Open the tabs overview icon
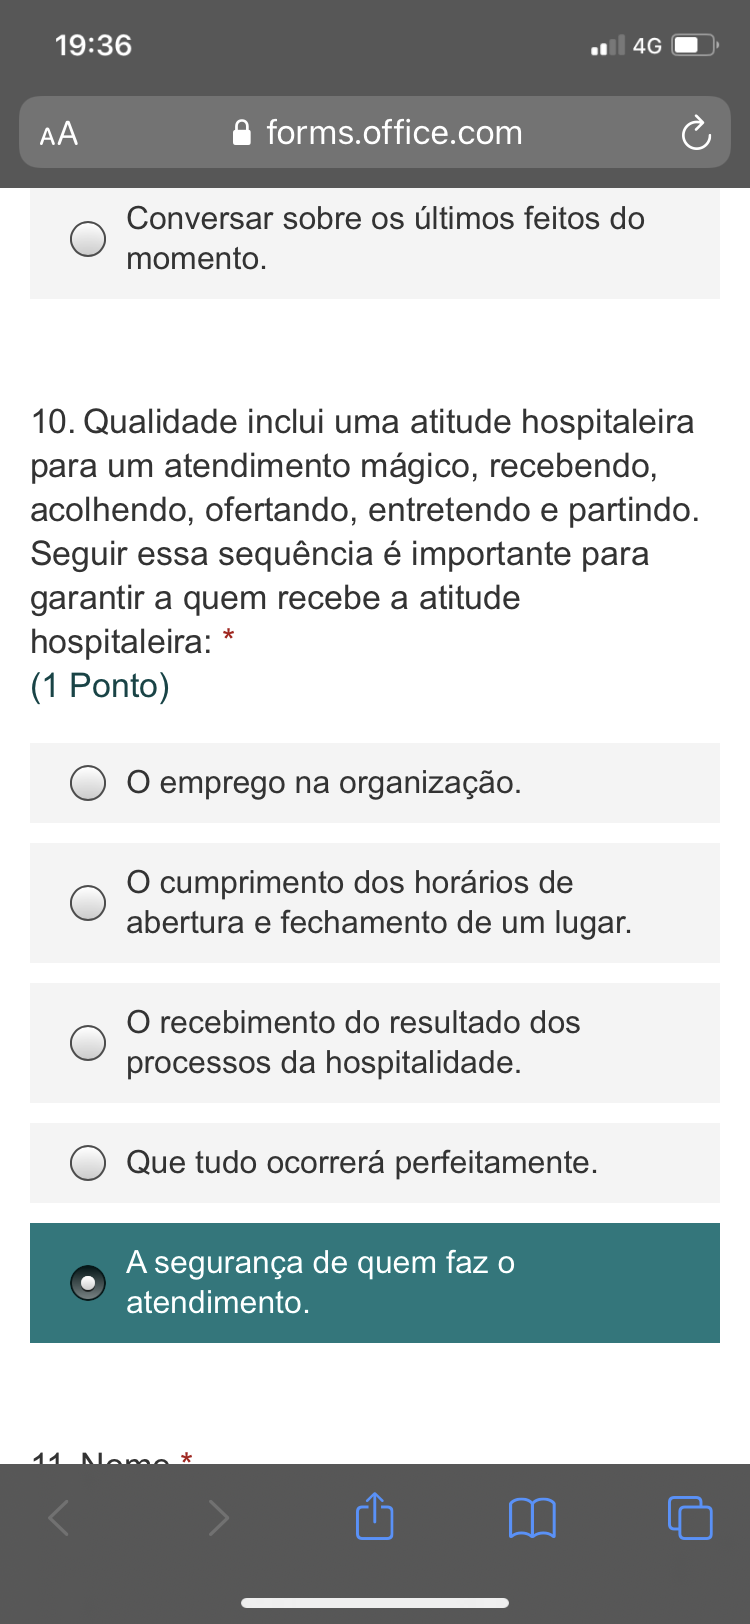The image size is (750, 1624). click(689, 1517)
